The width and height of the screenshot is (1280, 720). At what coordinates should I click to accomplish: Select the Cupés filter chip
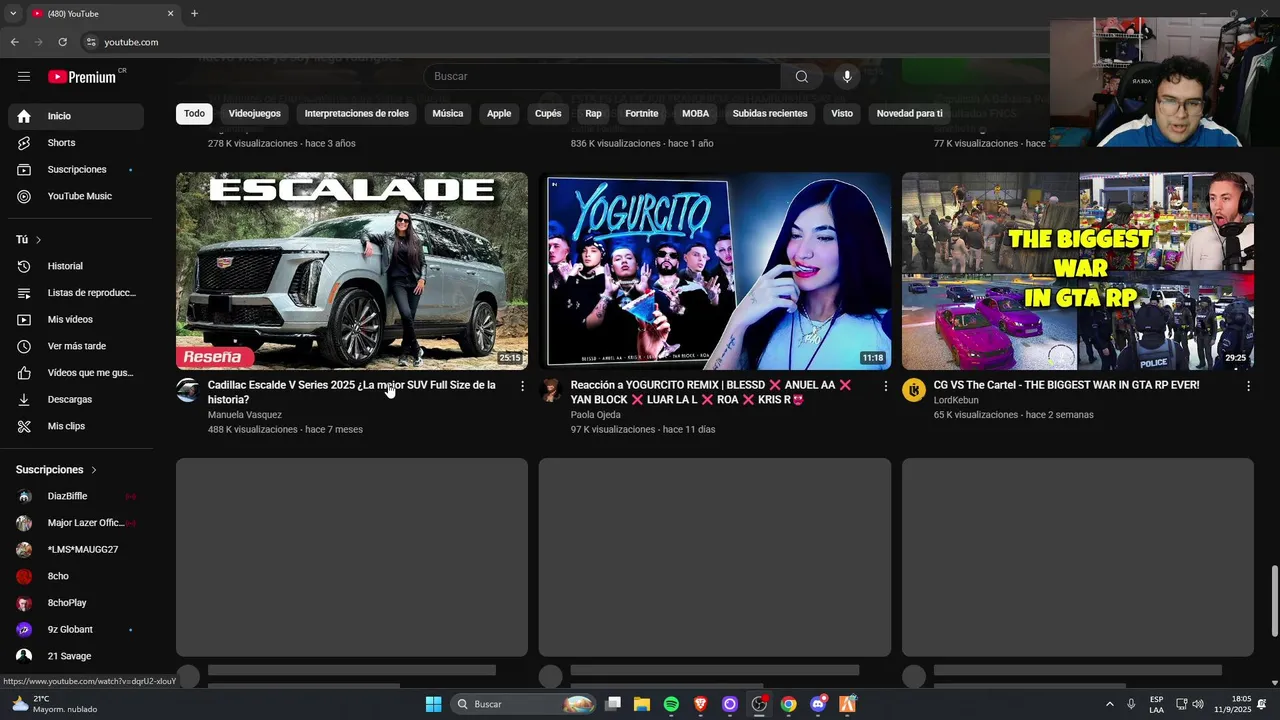click(x=548, y=114)
